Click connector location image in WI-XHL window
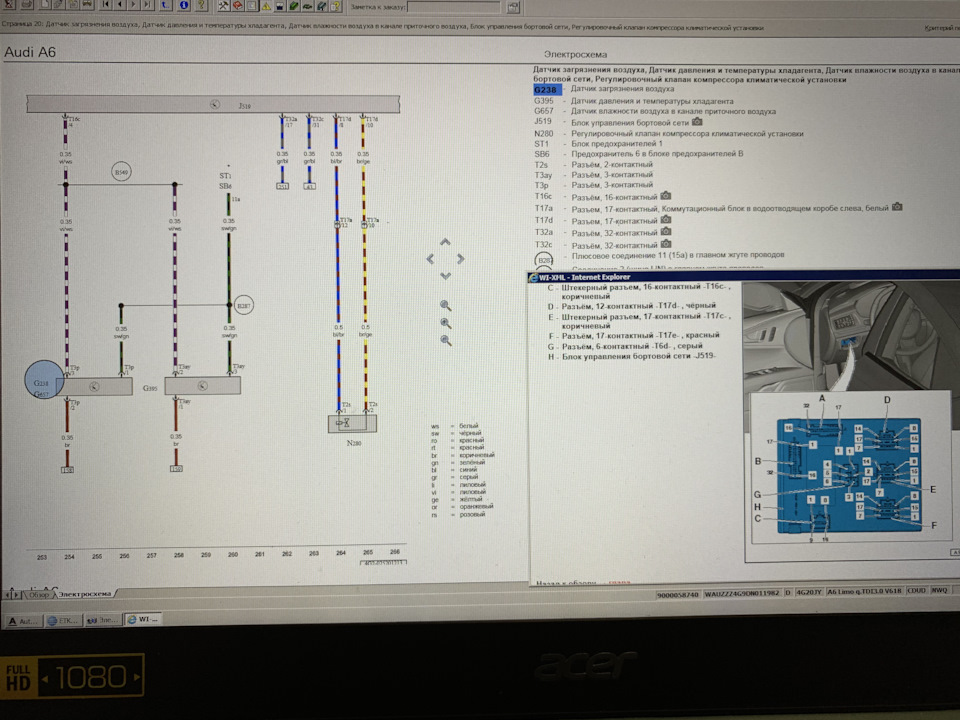 click(850, 421)
